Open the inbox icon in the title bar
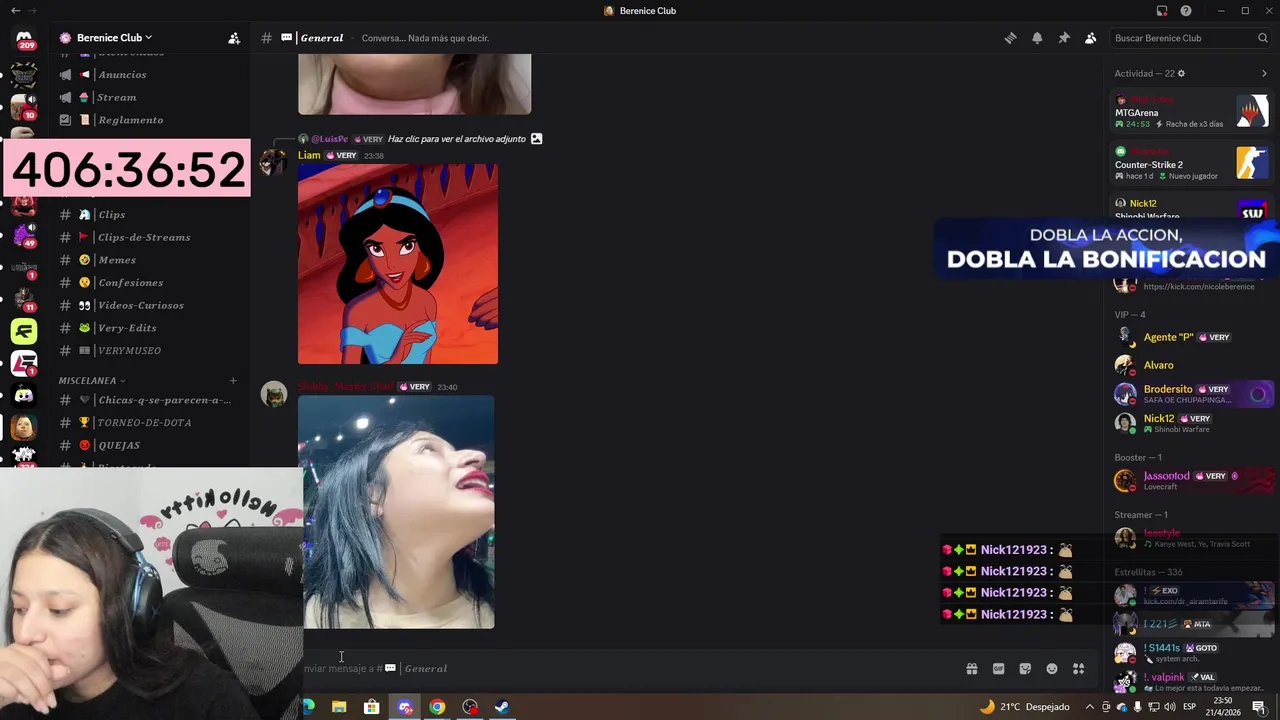The height and width of the screenshot is (720, 1280). [x=1162, y=11]
